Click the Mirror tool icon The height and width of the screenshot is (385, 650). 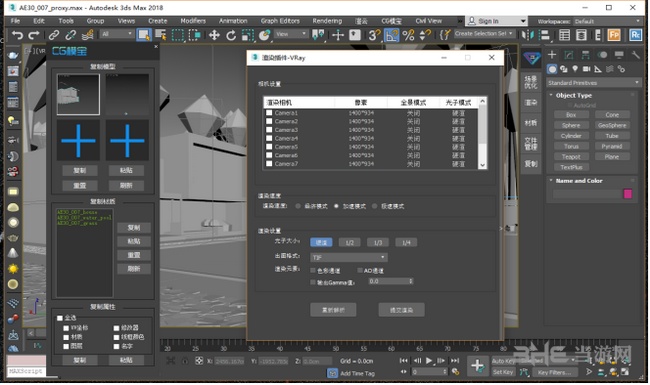point(528,35)
